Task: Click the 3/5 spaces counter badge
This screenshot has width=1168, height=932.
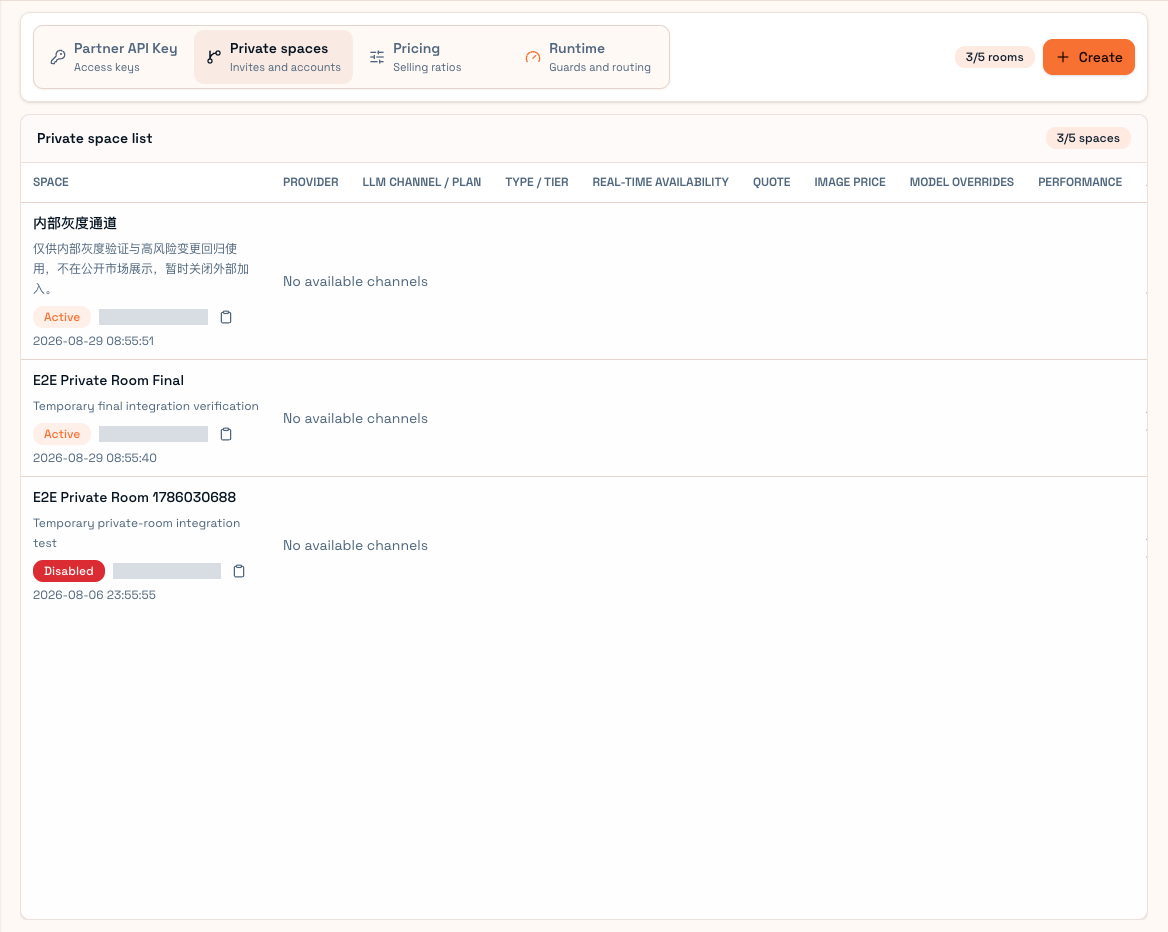Action: pos(1088,139)
